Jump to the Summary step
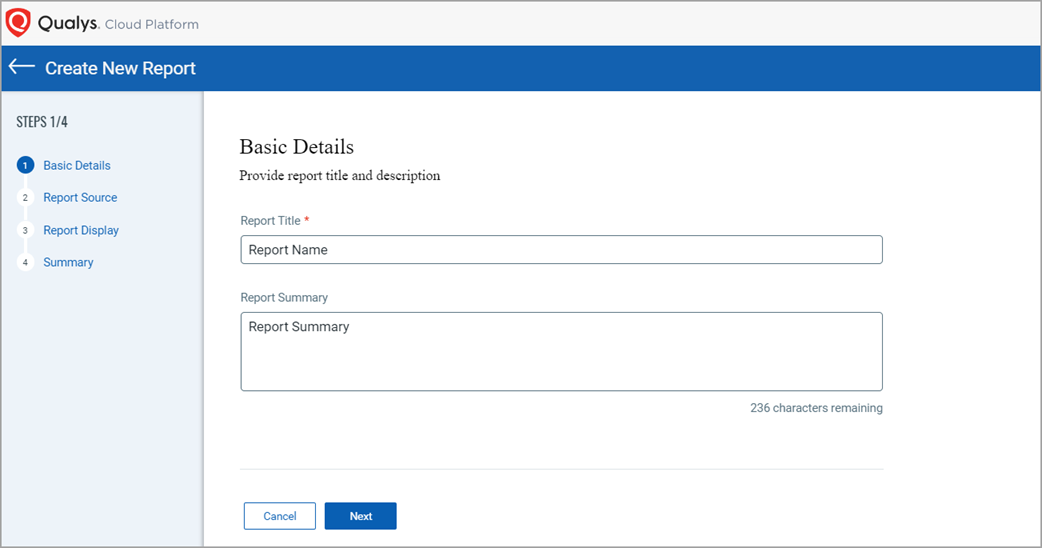This screenshot has width=1042, height=548. pos(68,262)
